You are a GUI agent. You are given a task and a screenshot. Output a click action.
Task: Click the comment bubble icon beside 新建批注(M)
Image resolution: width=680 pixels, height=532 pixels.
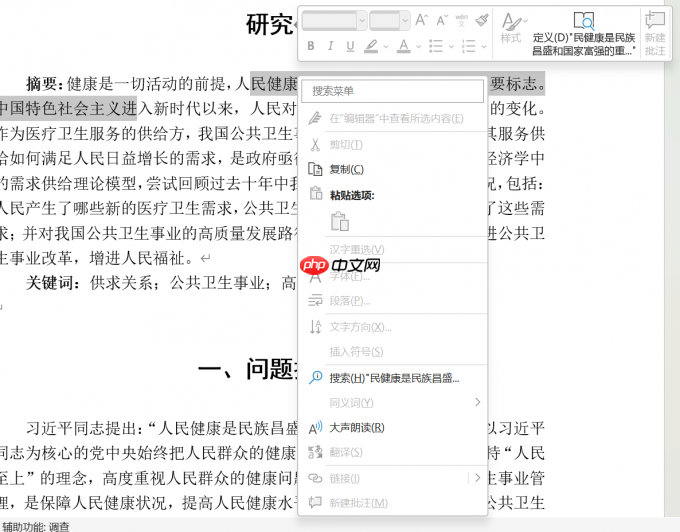(x=315, y=503)
